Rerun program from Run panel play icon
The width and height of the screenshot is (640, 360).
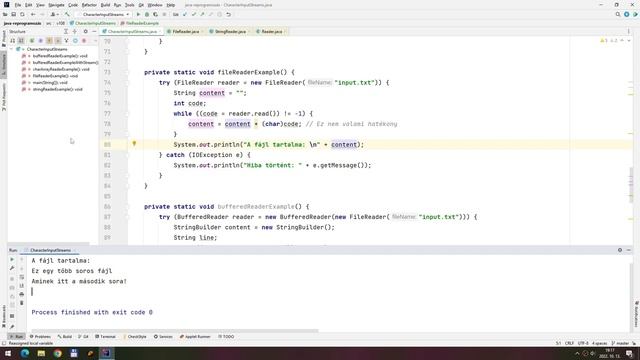pyautogui.click(x=12, y=260)
